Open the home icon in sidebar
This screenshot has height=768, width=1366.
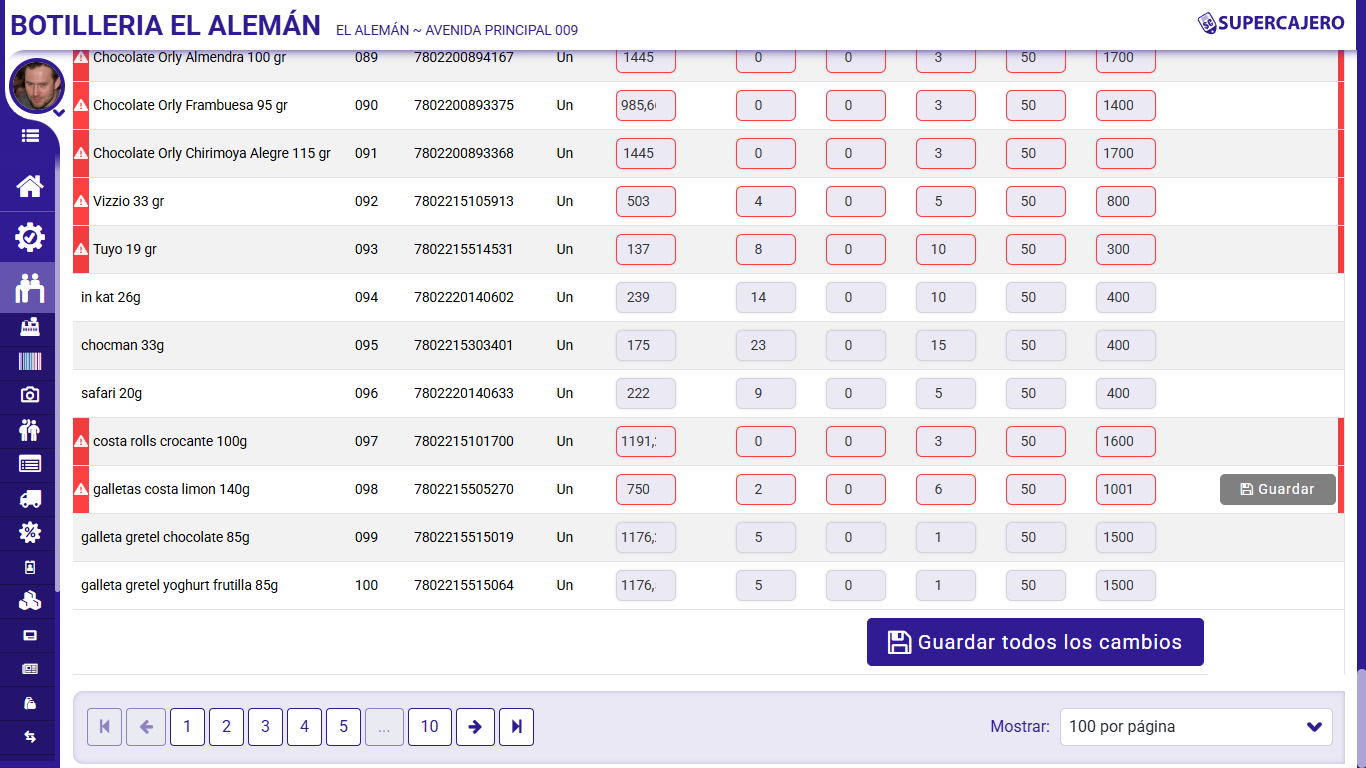pos(30,186)
